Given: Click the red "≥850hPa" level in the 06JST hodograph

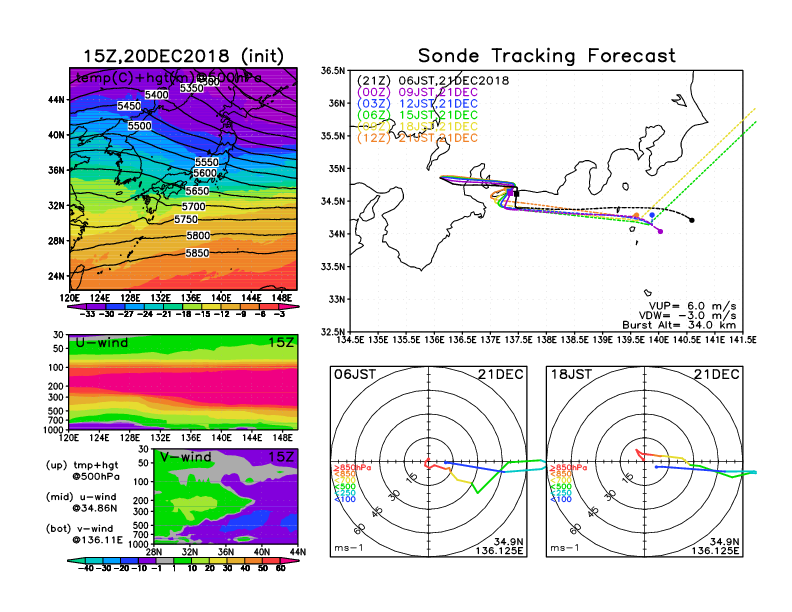Looking at the screenshot, I should click(x=352, y=468).
